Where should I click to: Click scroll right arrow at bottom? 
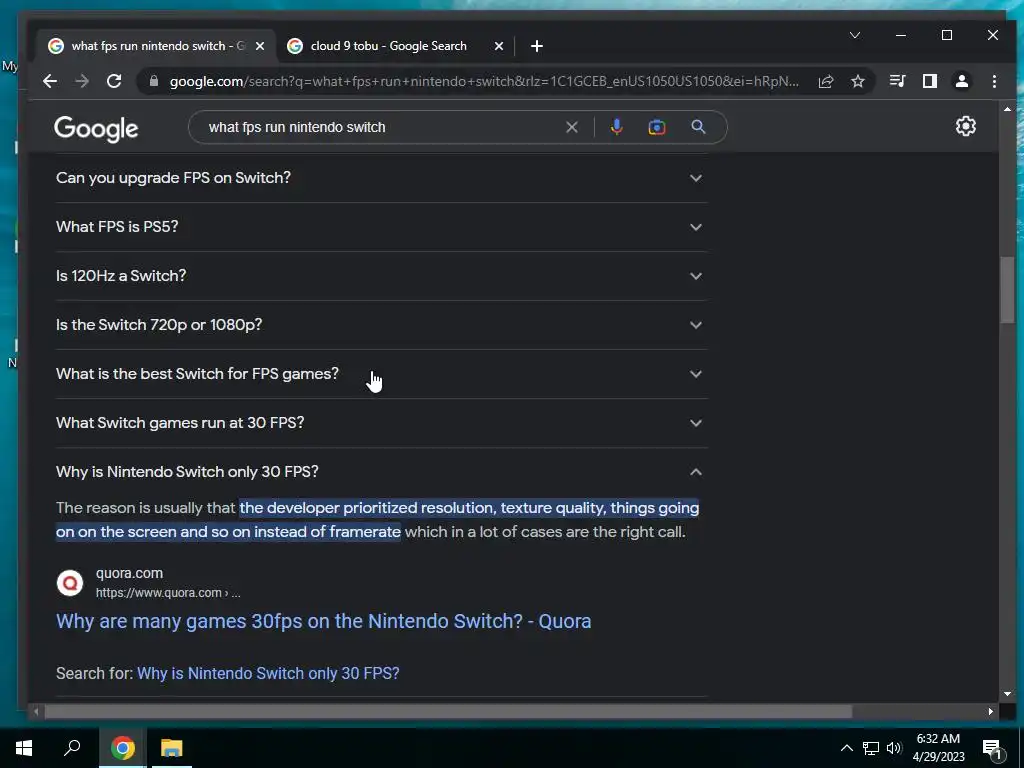(x=991, y=711)
